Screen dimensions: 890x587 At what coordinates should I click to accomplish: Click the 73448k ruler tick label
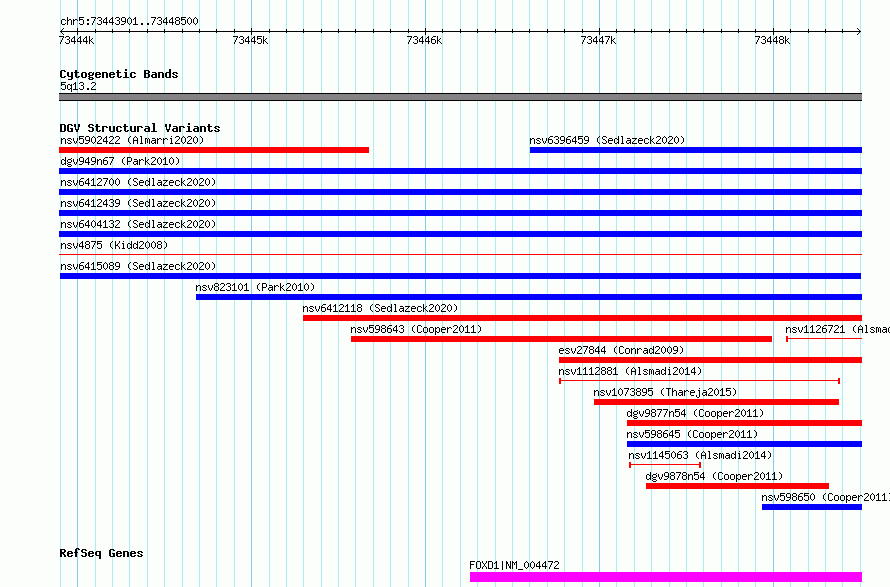click(772, 40)
